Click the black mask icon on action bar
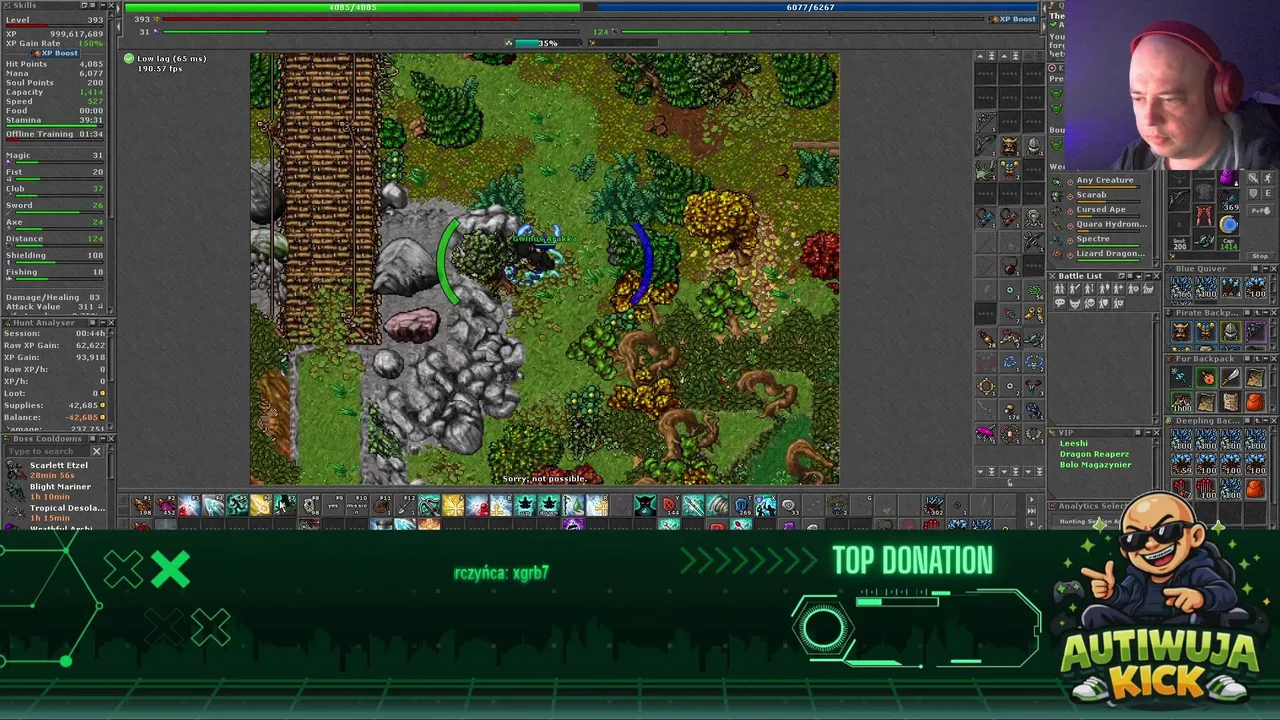The width and height of the screenshot is (1280, 720). click(x=645, y=505)
